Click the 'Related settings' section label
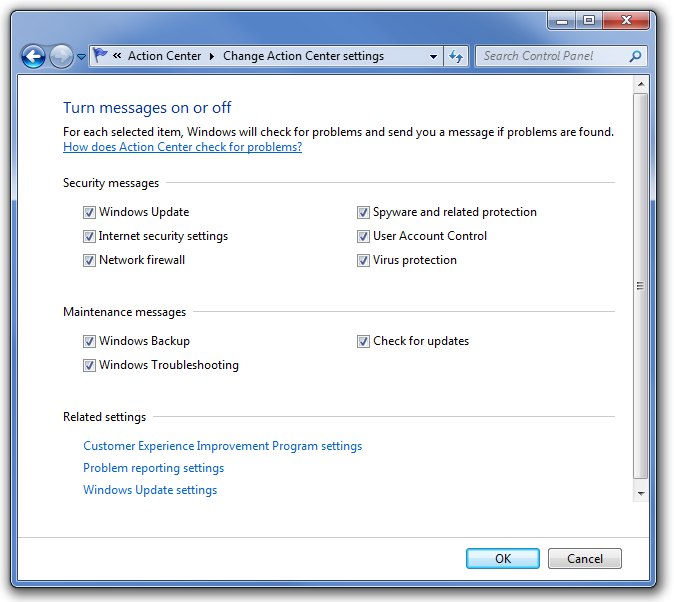 click(x=104, y=417)
